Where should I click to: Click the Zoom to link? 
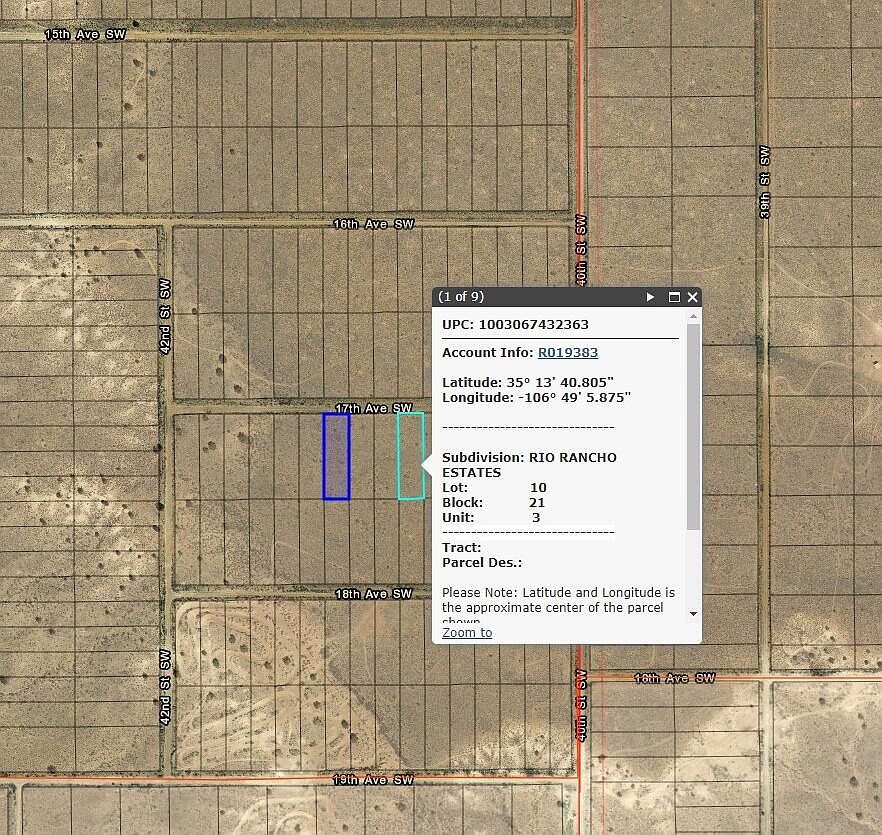point(466,632)
